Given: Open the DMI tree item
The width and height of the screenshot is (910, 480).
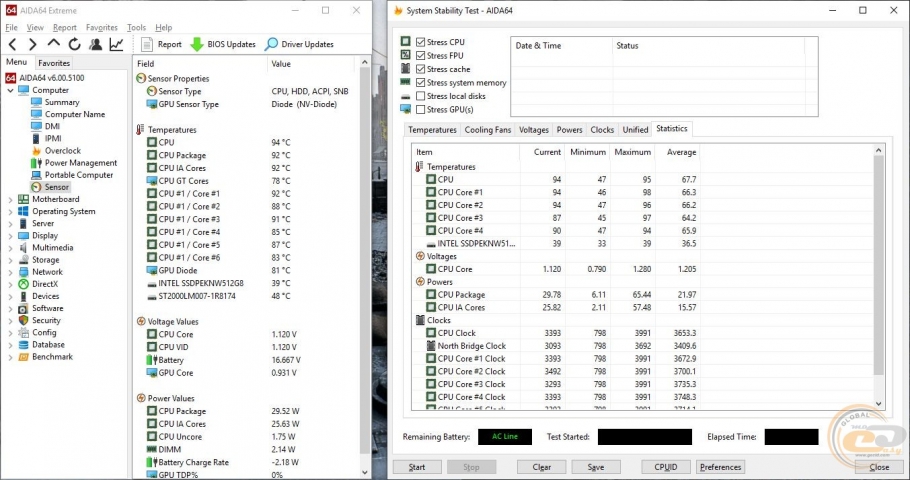Looking at the screenshot, I should pos(52,126).
